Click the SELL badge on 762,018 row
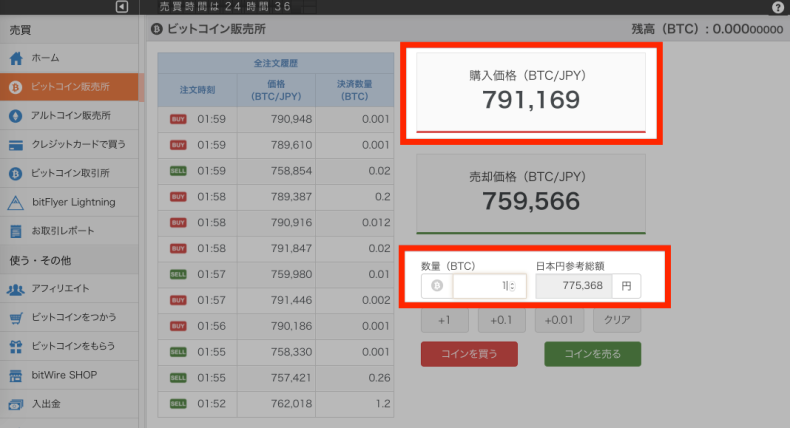The width and height of the screenshot is (790, 428). 178,404
